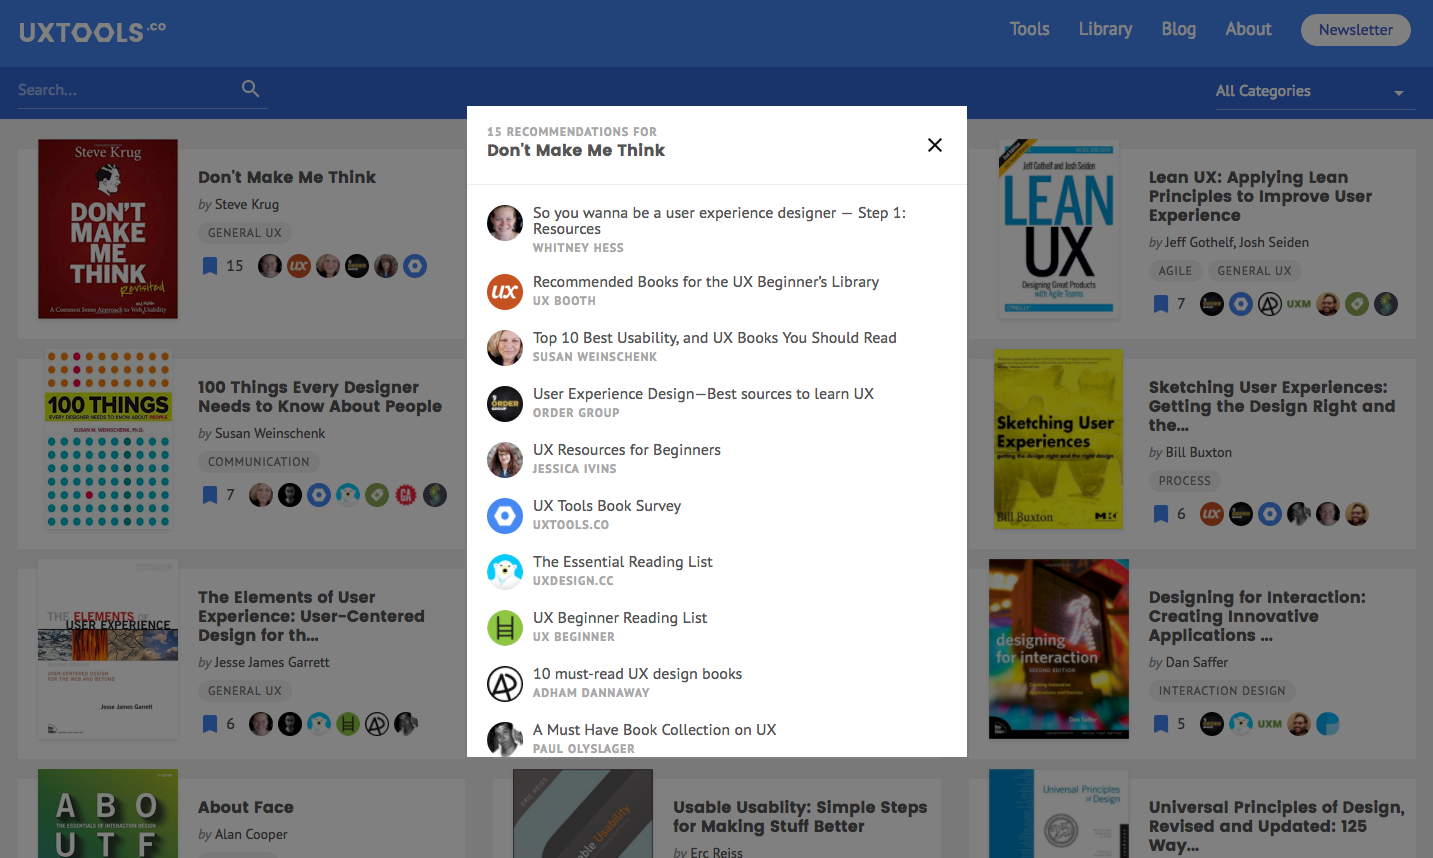Select the AGILE tag

tap(1175, 271)
